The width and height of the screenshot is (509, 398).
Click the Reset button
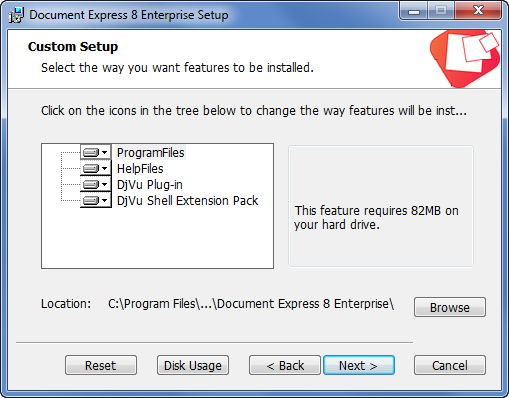[x=101, y=365]
